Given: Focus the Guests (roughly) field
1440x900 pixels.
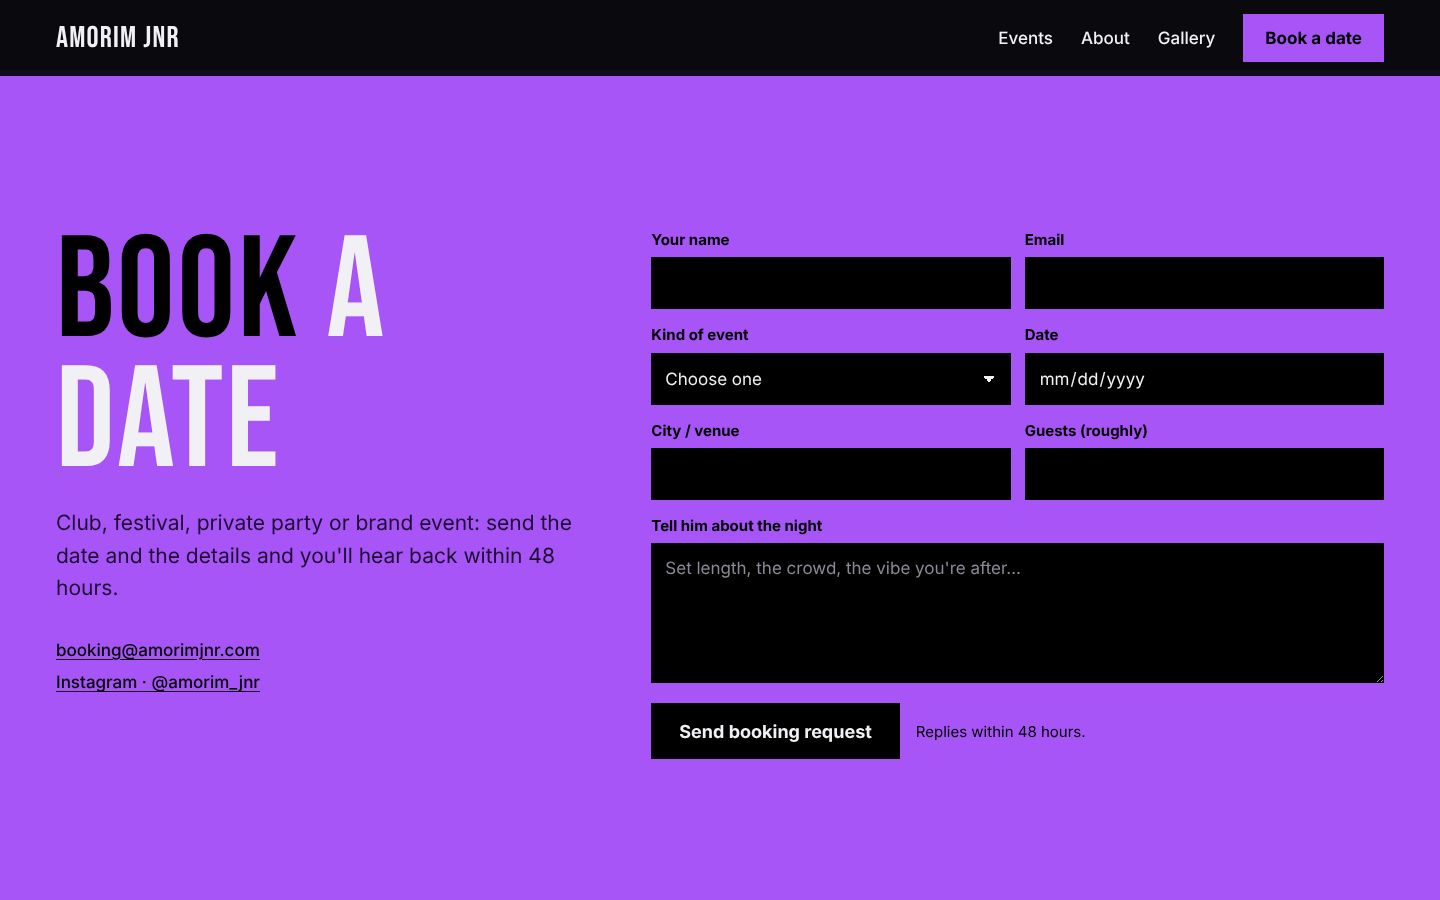Looking at the screenshot, I should point(1204,474).
